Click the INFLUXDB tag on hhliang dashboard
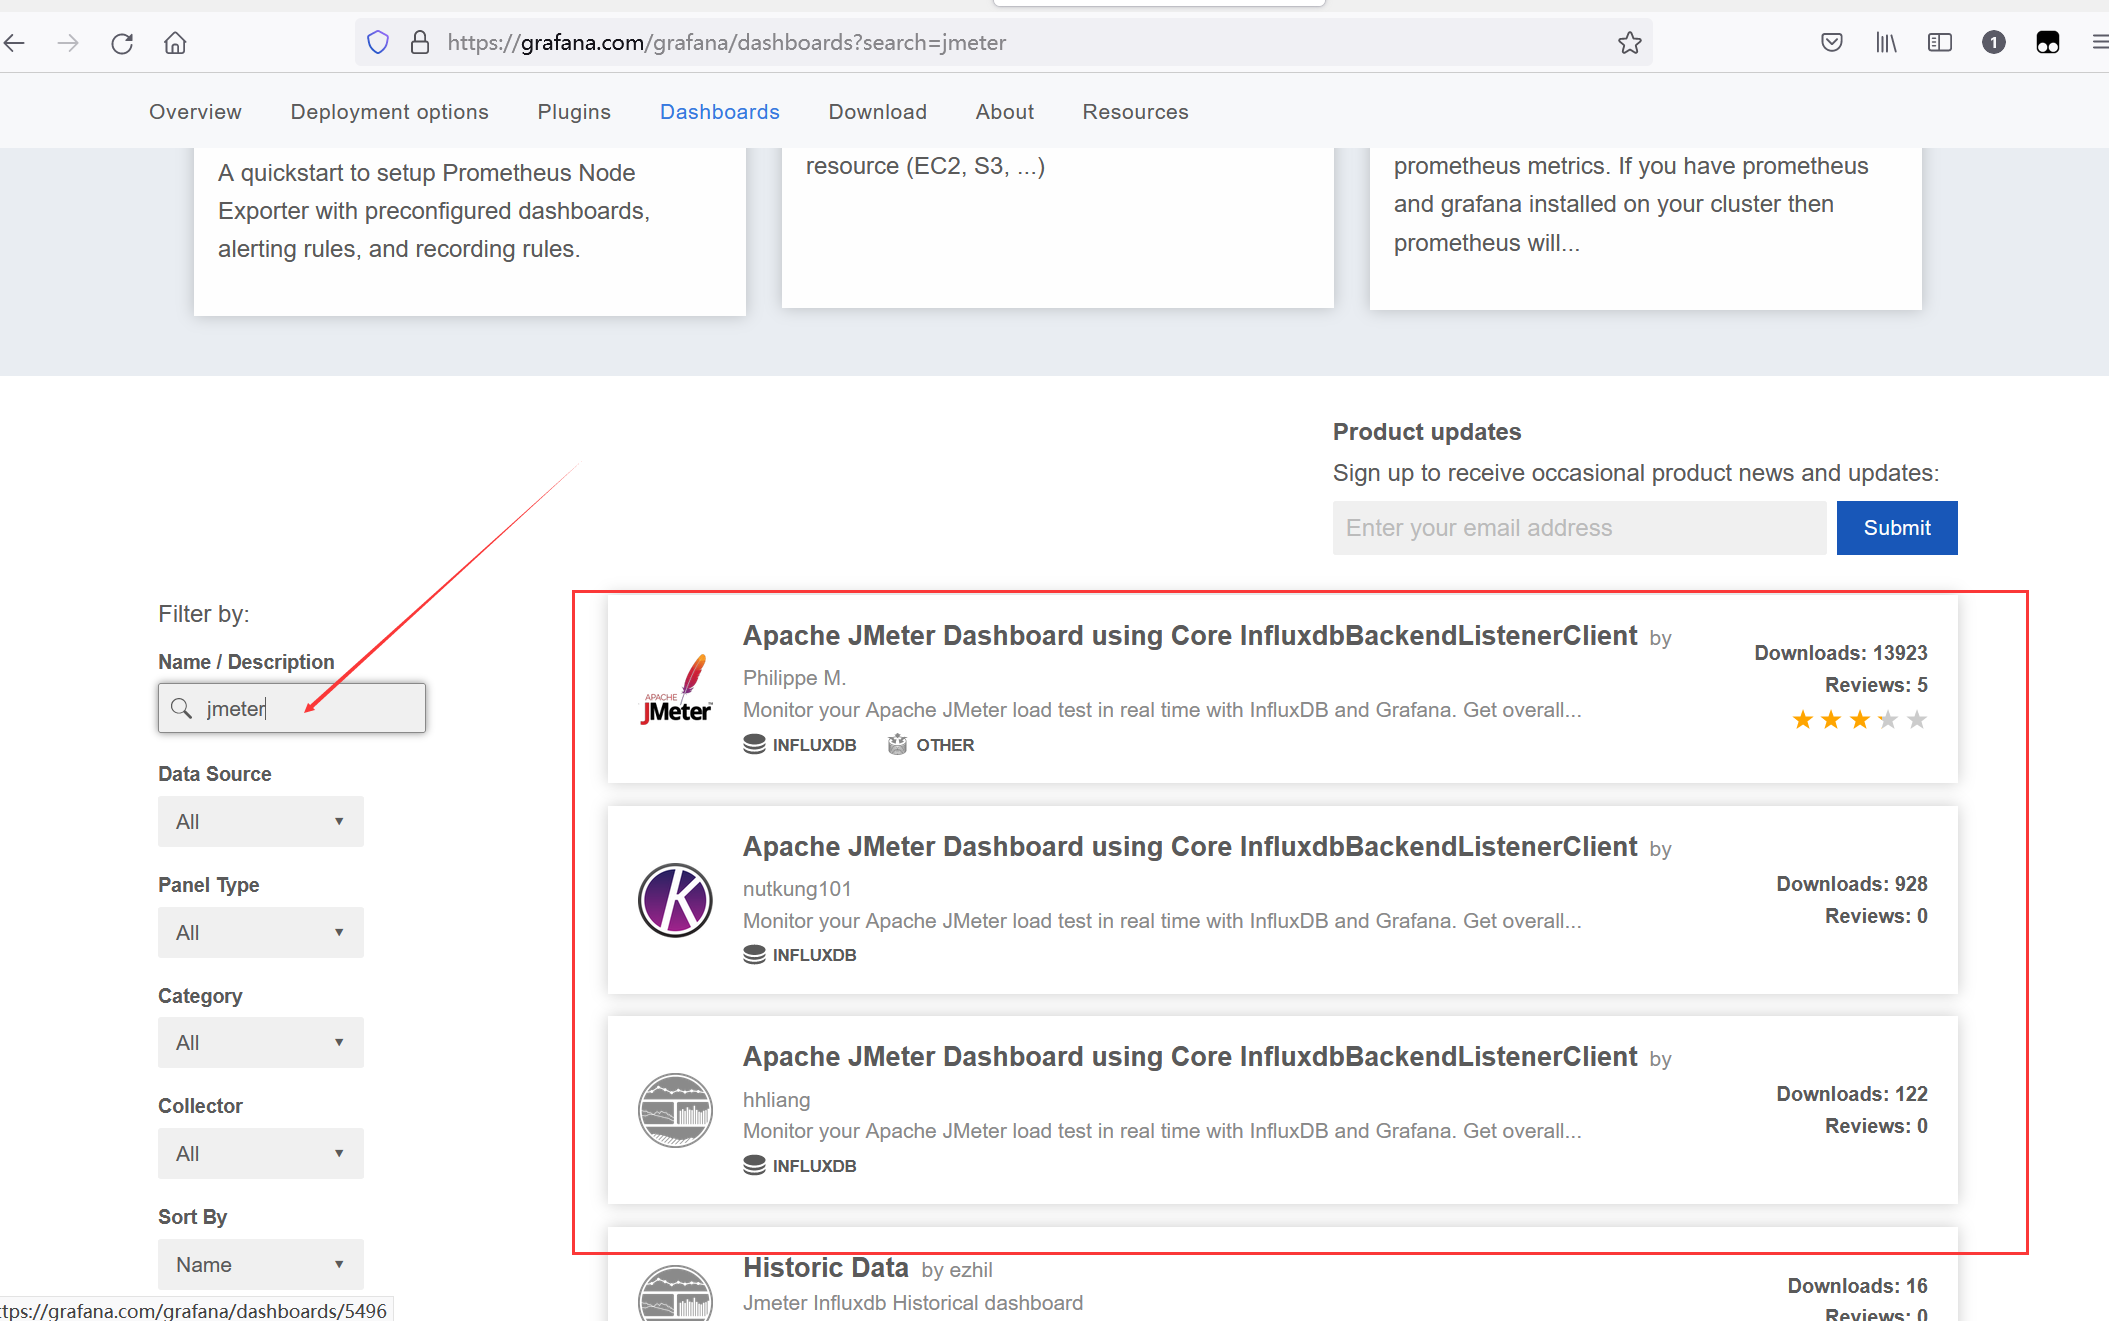The image size is (2109, 1321). pyautogui.click(x=800, y=1166)
